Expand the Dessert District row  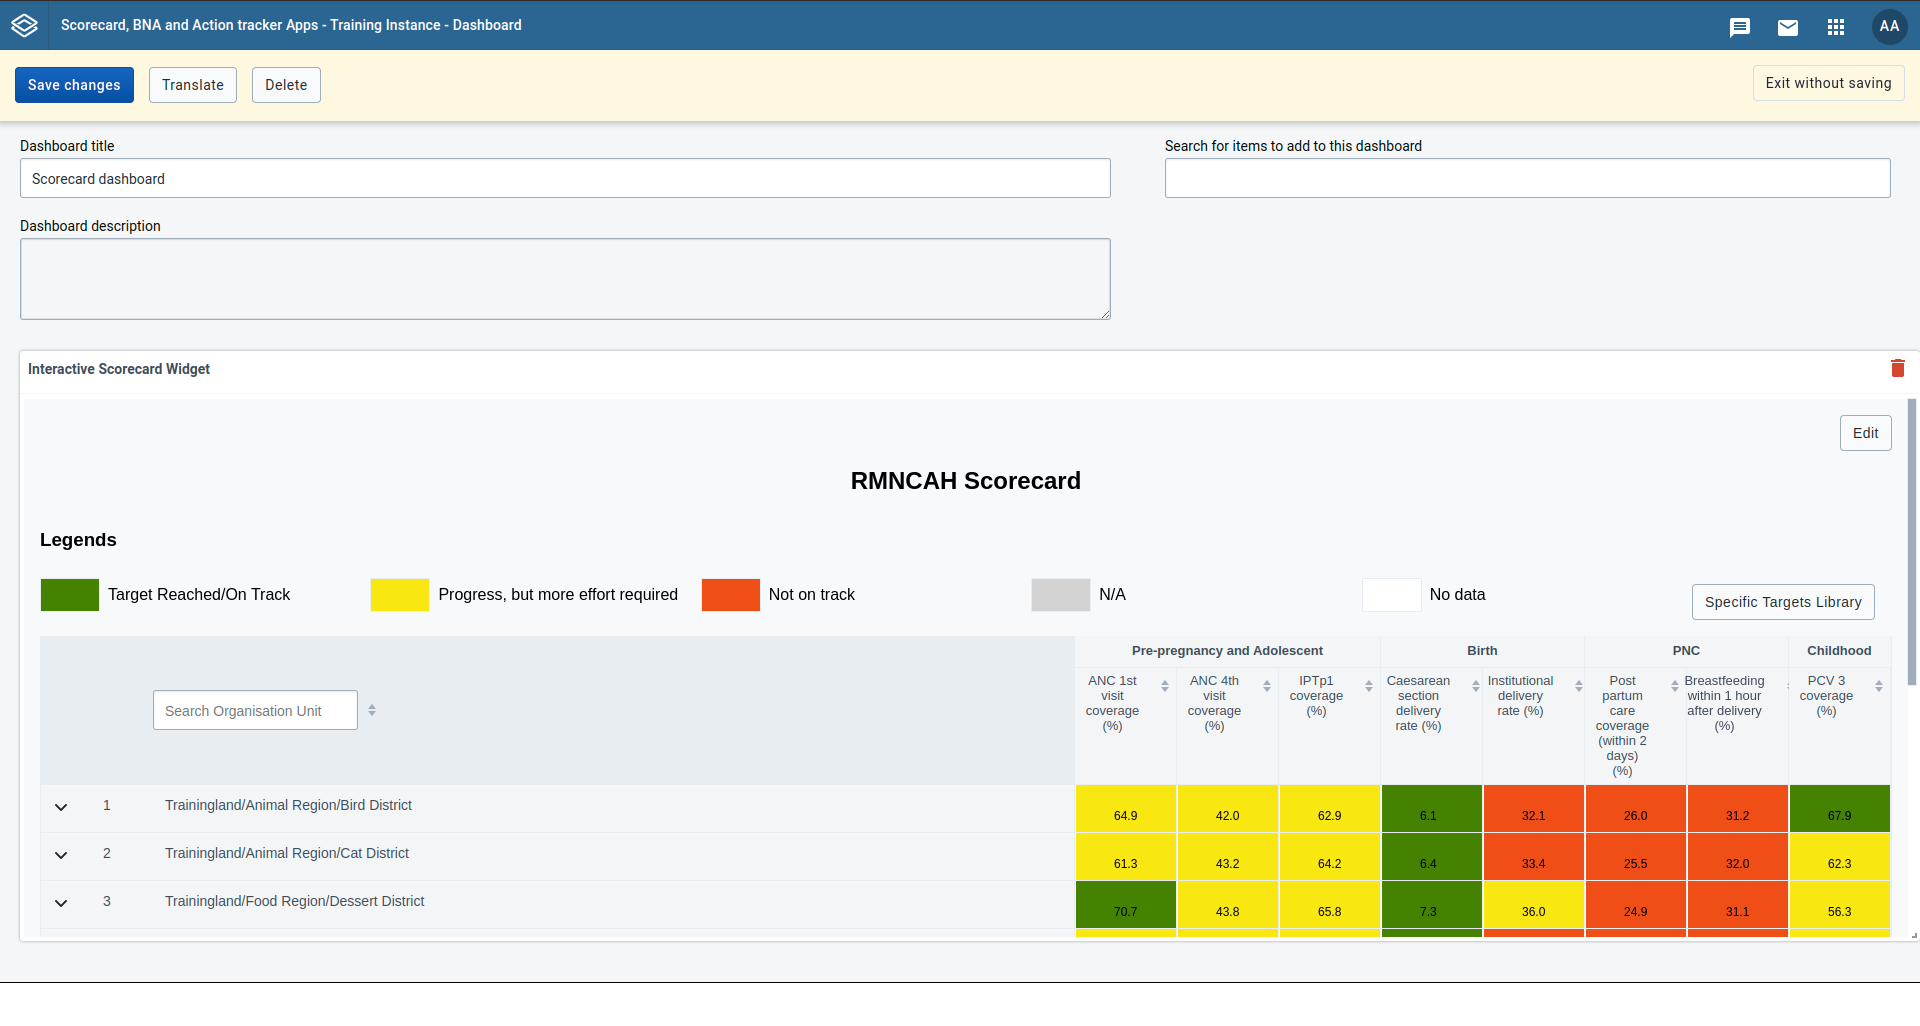click(61, 903)
